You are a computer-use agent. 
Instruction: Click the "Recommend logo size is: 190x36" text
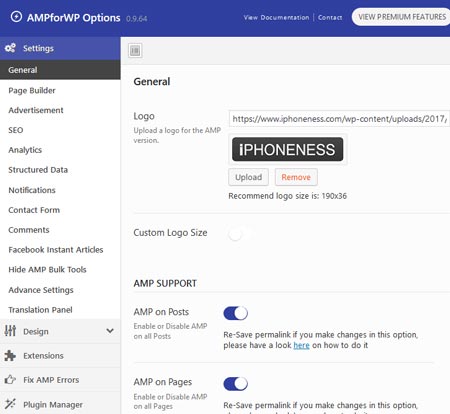tap(287, 196)
